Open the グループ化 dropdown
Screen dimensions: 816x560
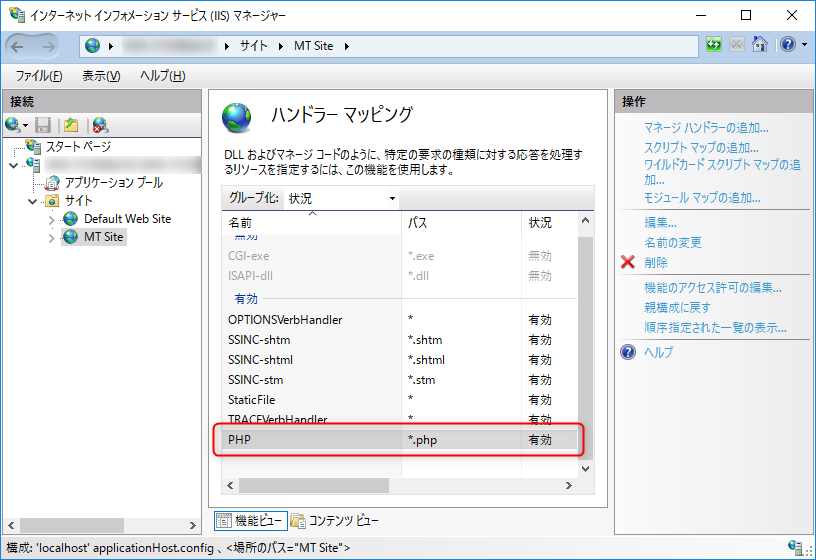click(x=342, y=198)
